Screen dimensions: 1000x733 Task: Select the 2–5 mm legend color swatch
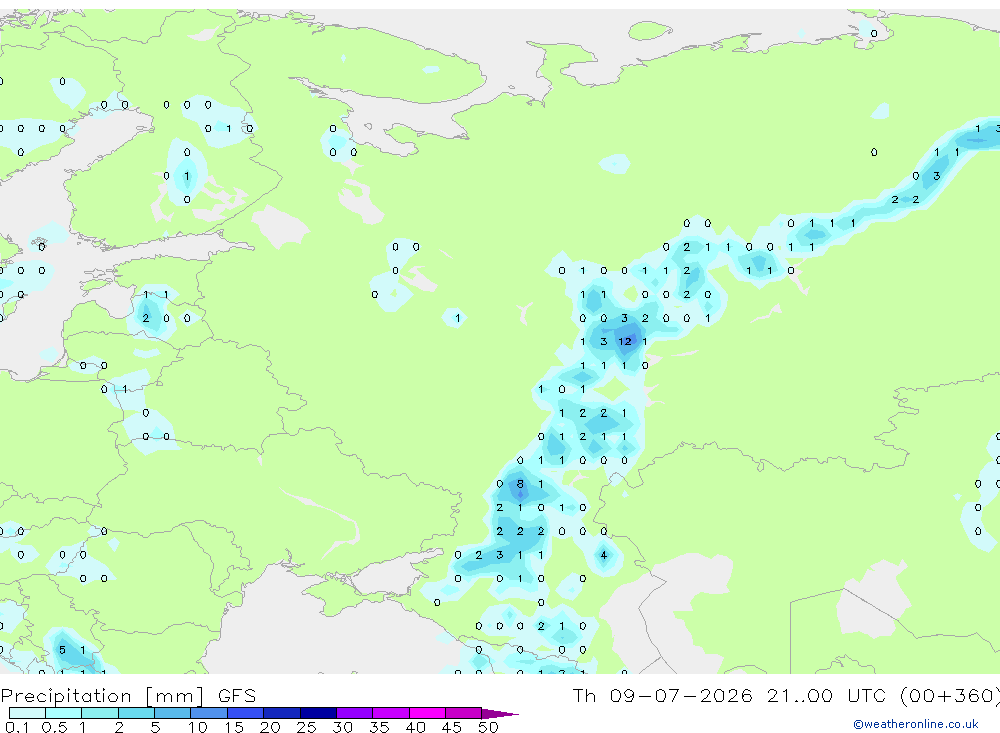(x=136, y=713)
